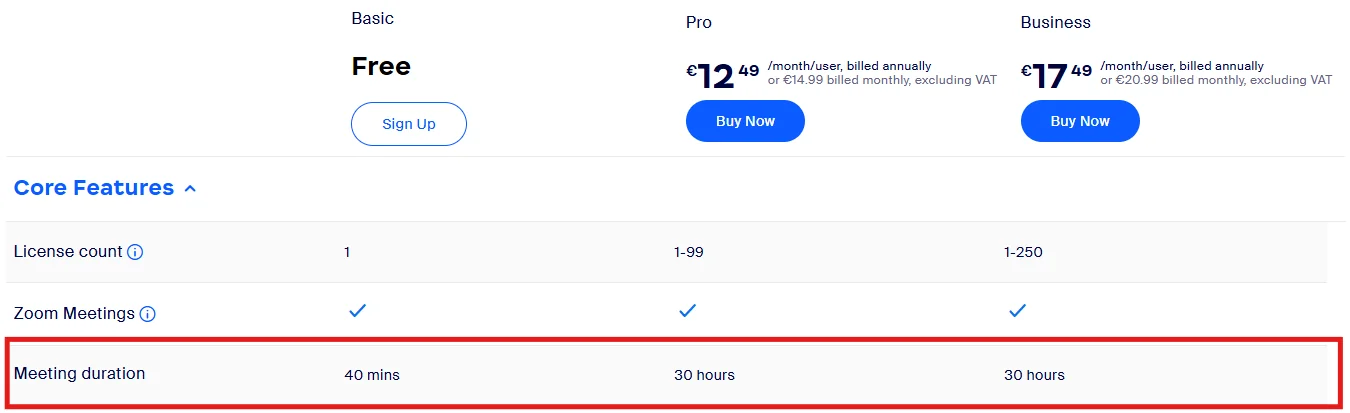Image resolution: width=1350 pixels, height=413 pixels.
Task: Click Buy Now under the Business plan
Action: [x=1080, y=121]
